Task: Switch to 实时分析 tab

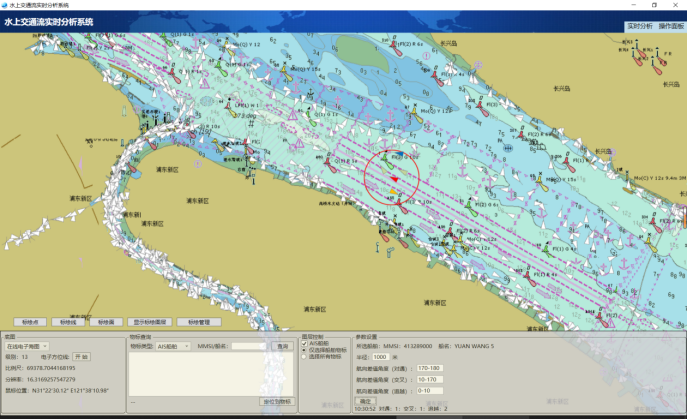Action: (x=639, y=26)
